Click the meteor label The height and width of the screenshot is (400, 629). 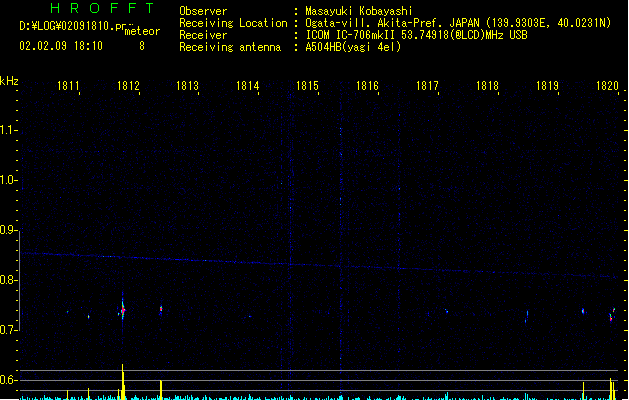click(x=142, y=31)
